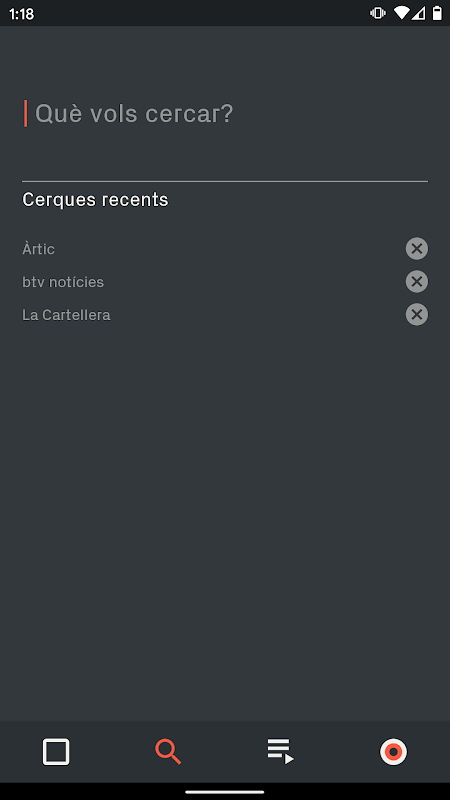Image resolution: width=450 pixels, height=800 pixels.
Task: Remove "Àrtic" from recent searches
Action: (417, 249)
